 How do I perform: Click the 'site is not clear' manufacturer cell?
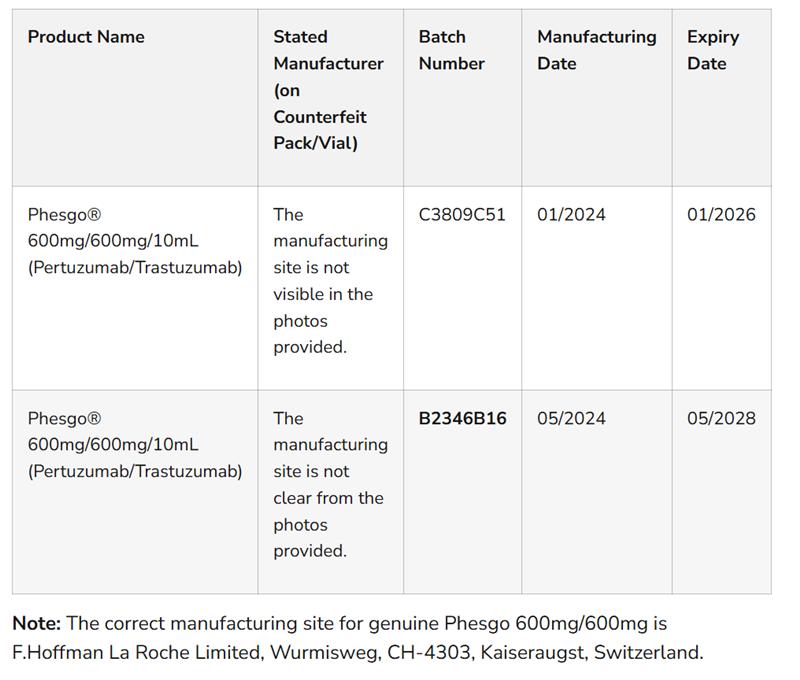(x=330, y=485)
